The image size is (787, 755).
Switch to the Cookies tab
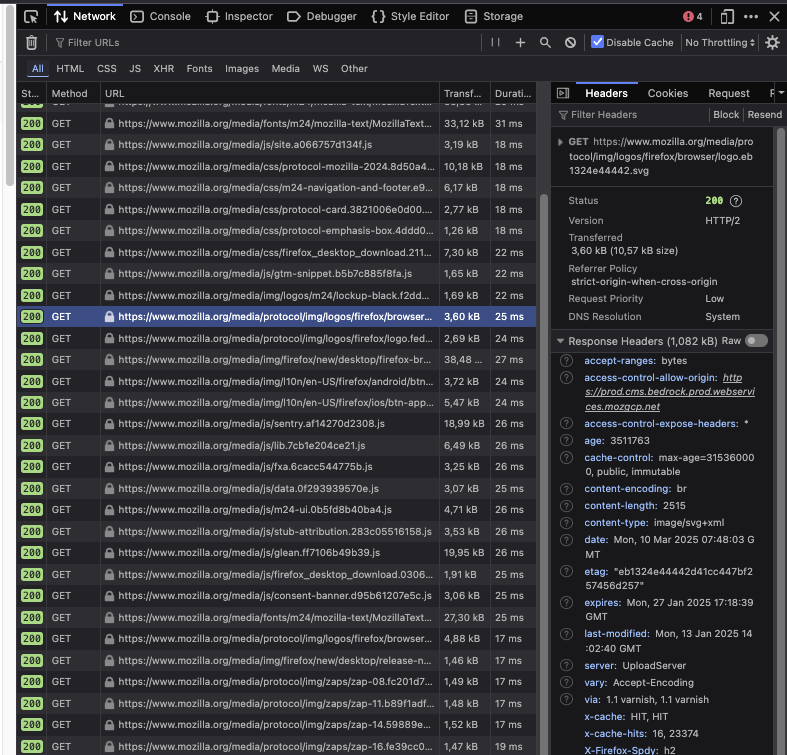click(x=668, y=93)
